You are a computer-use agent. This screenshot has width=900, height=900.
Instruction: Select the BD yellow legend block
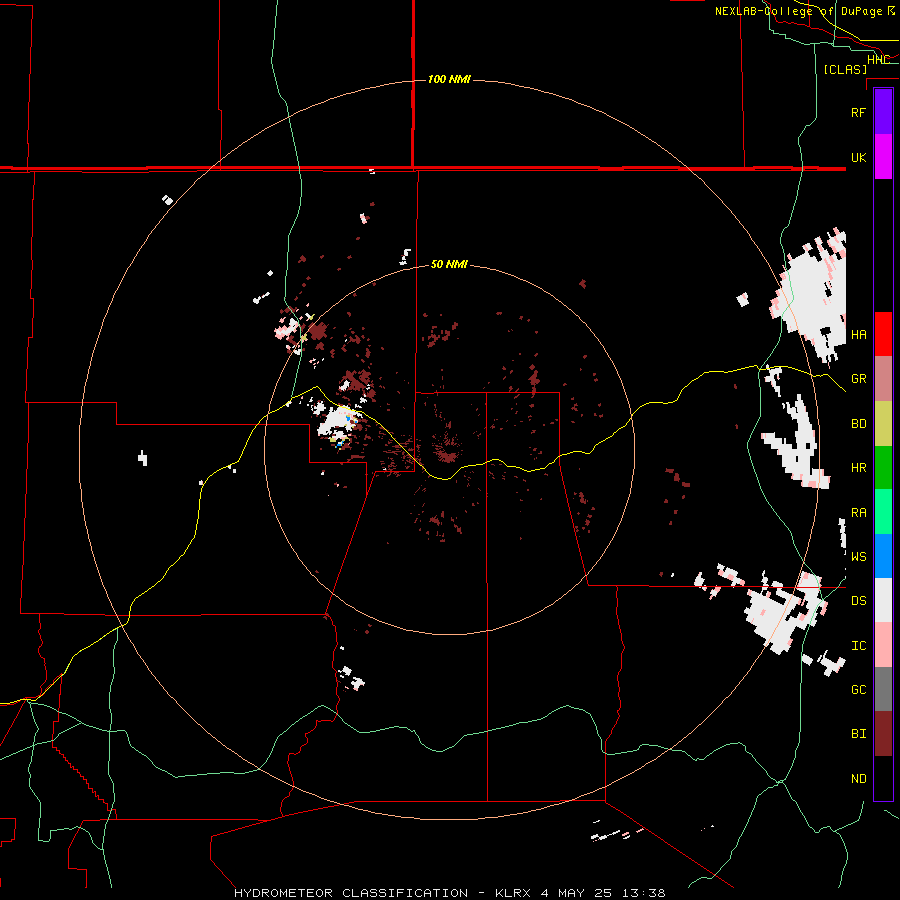coord(883,424)
